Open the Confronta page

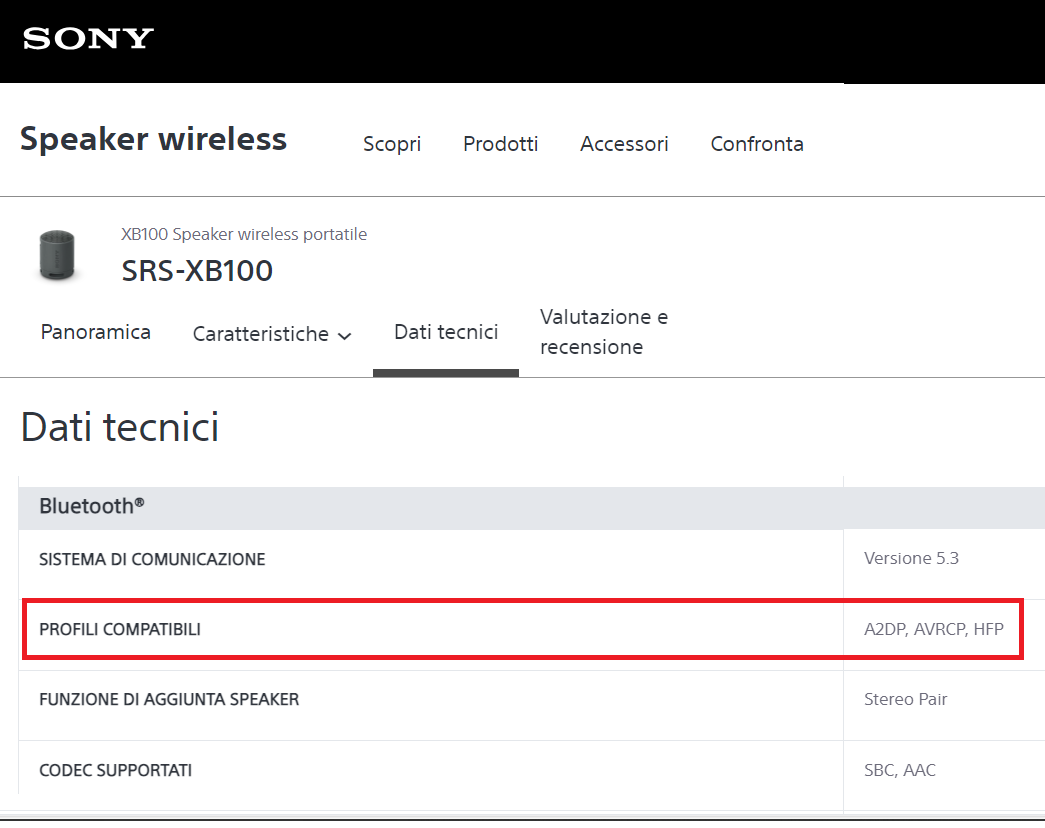point(757,144)
